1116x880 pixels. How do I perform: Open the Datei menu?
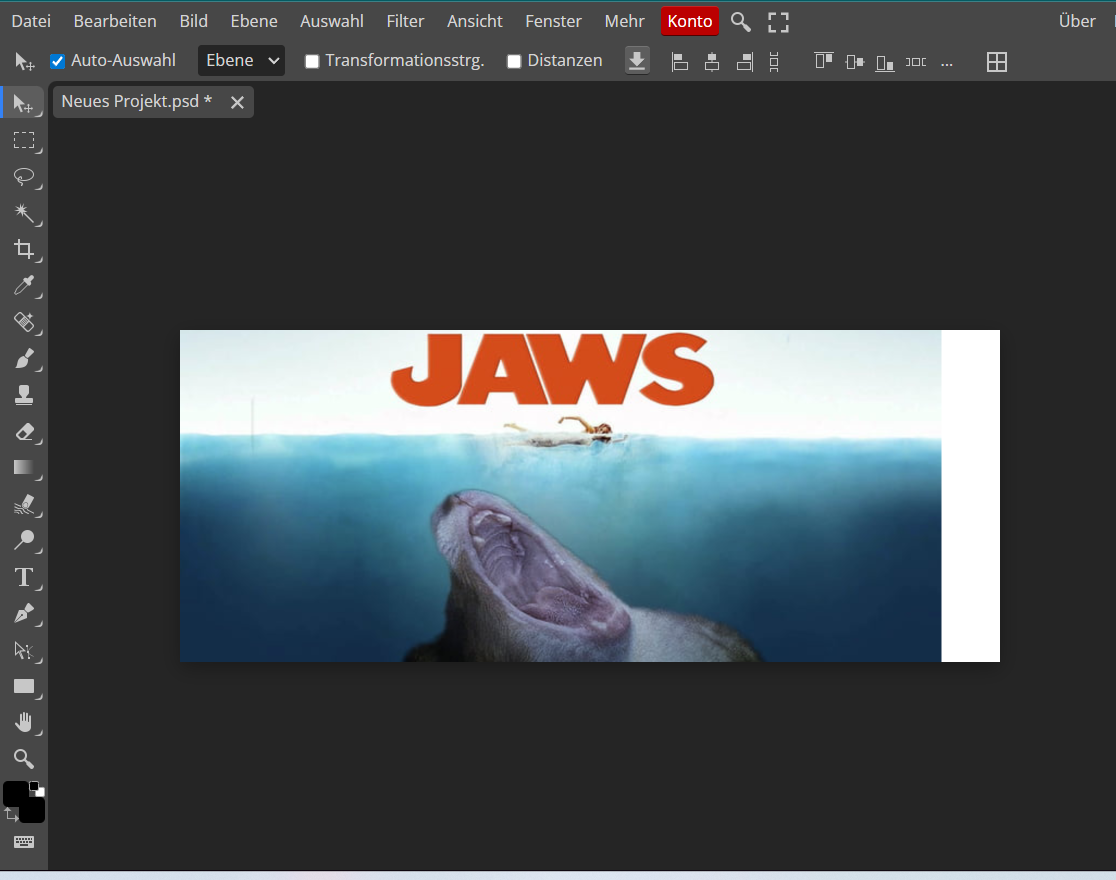click(x=31, y=21)
